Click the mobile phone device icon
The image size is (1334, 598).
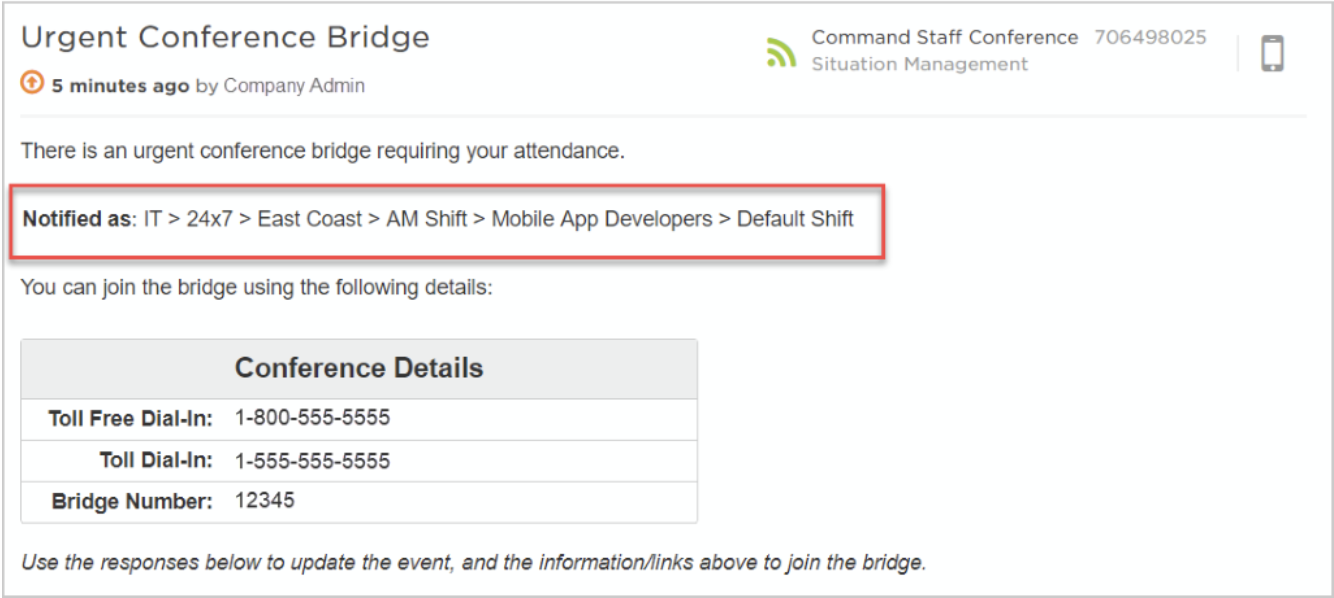click(1272, 53)
